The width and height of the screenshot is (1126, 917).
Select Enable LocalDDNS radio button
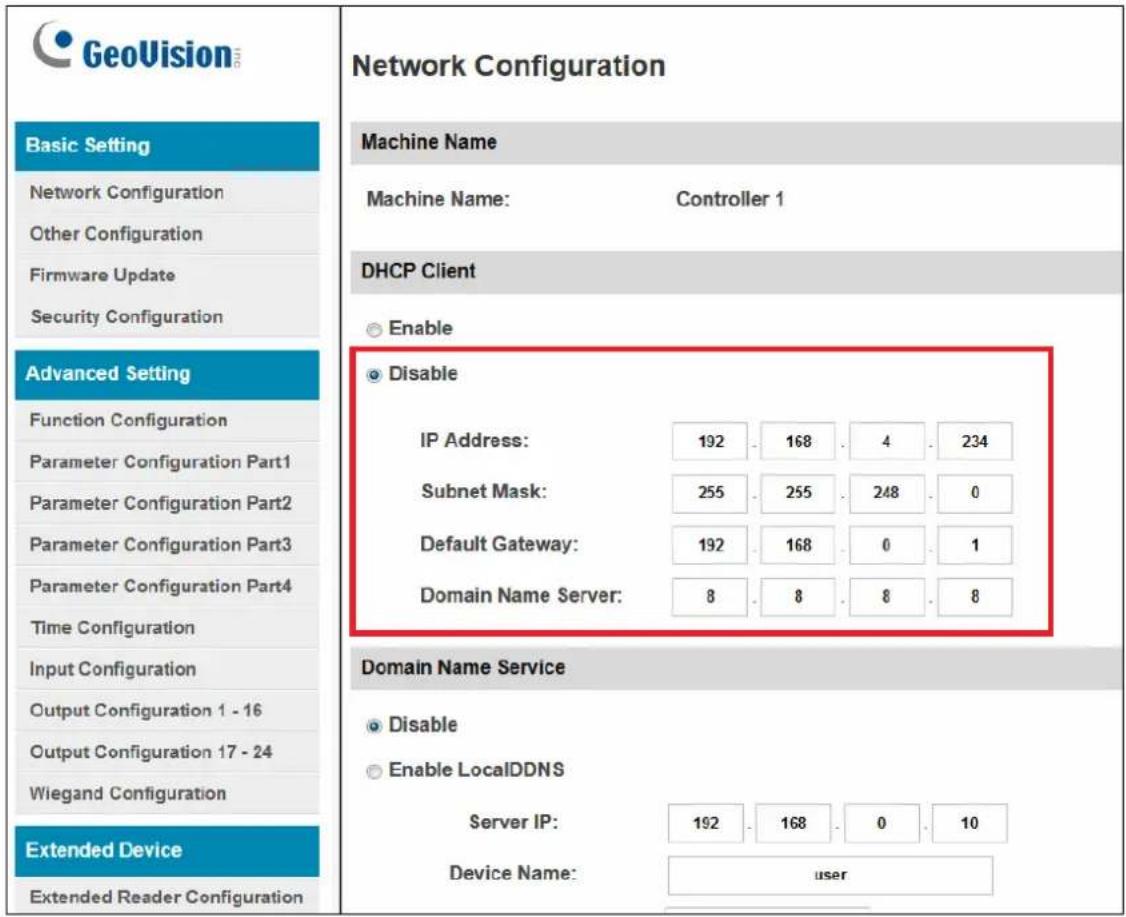tap(373, 771)
